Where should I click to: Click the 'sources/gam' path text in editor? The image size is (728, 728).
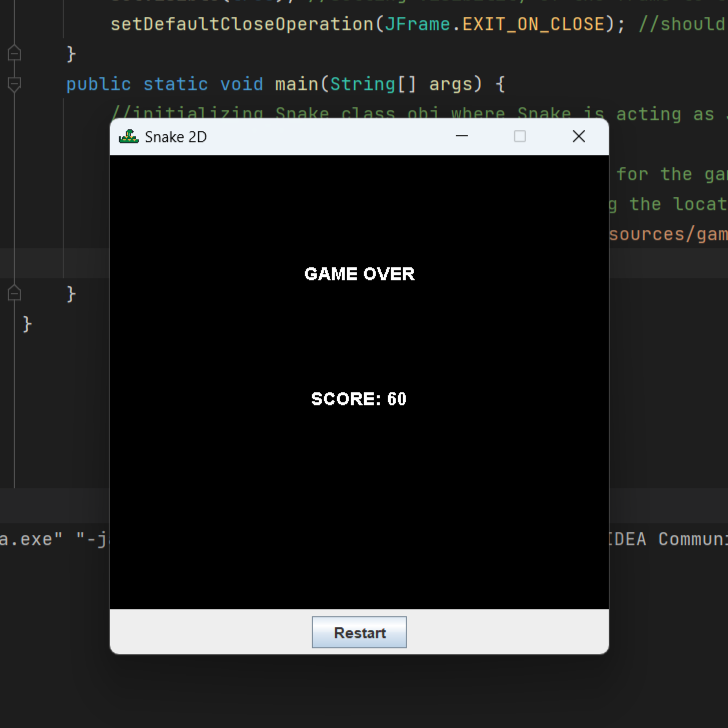tap(669, 234)
